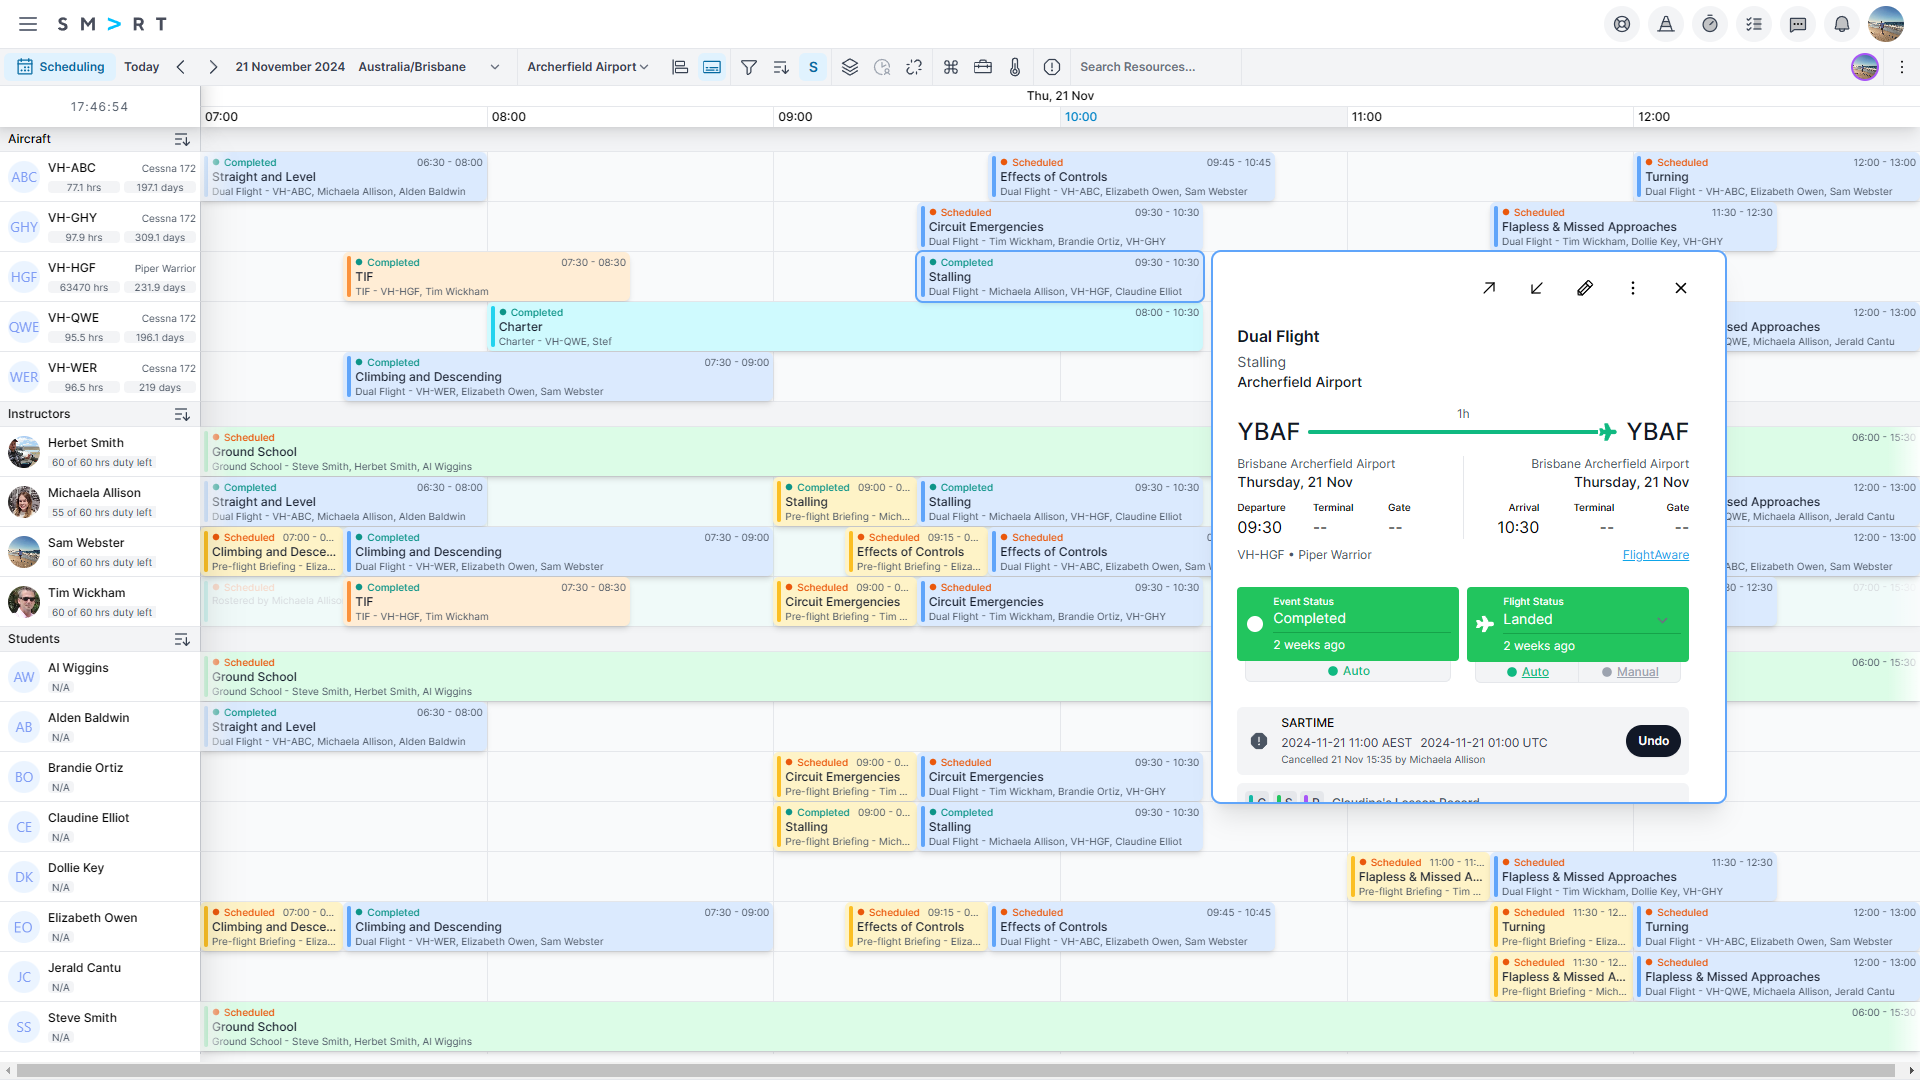This screenshot has width=1920, height=1080.
Task: Click the filter icon in toolbar
Action: coord(748,66)
